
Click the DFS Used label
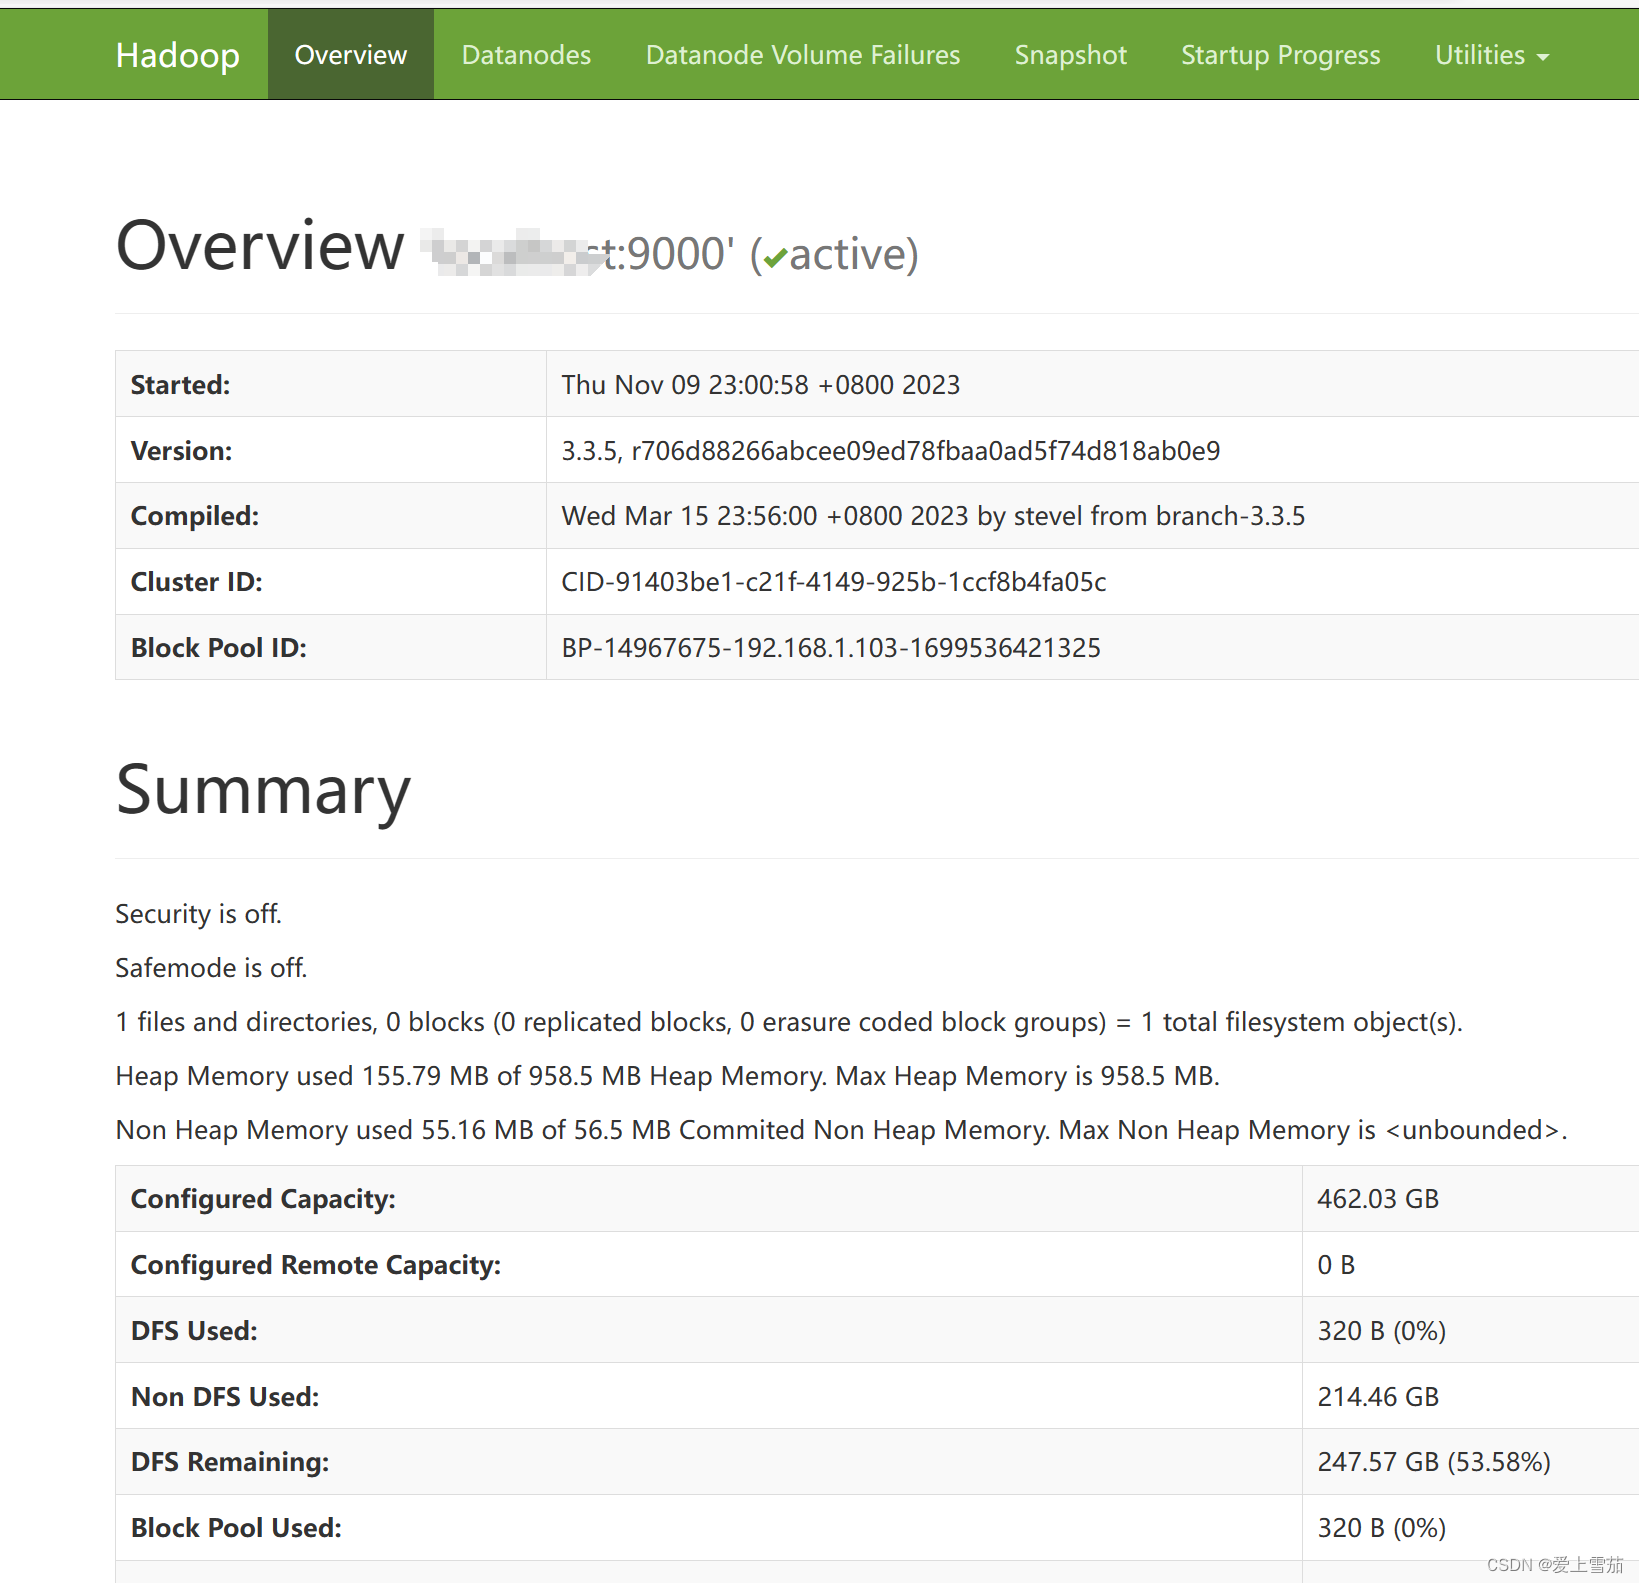(194, 1331)
